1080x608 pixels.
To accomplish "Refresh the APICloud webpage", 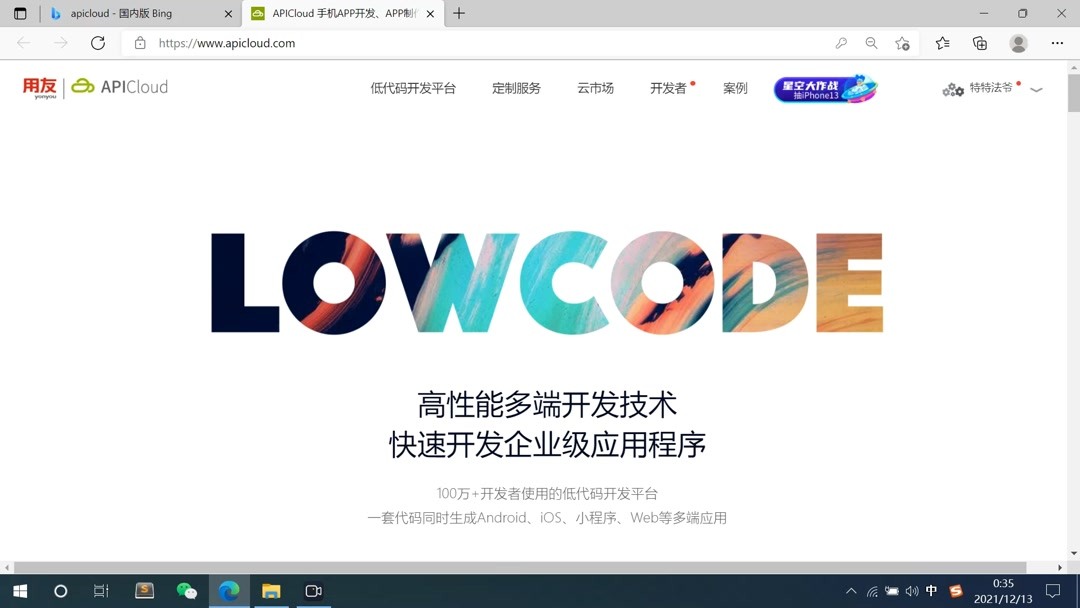I will tap(97, 43).
